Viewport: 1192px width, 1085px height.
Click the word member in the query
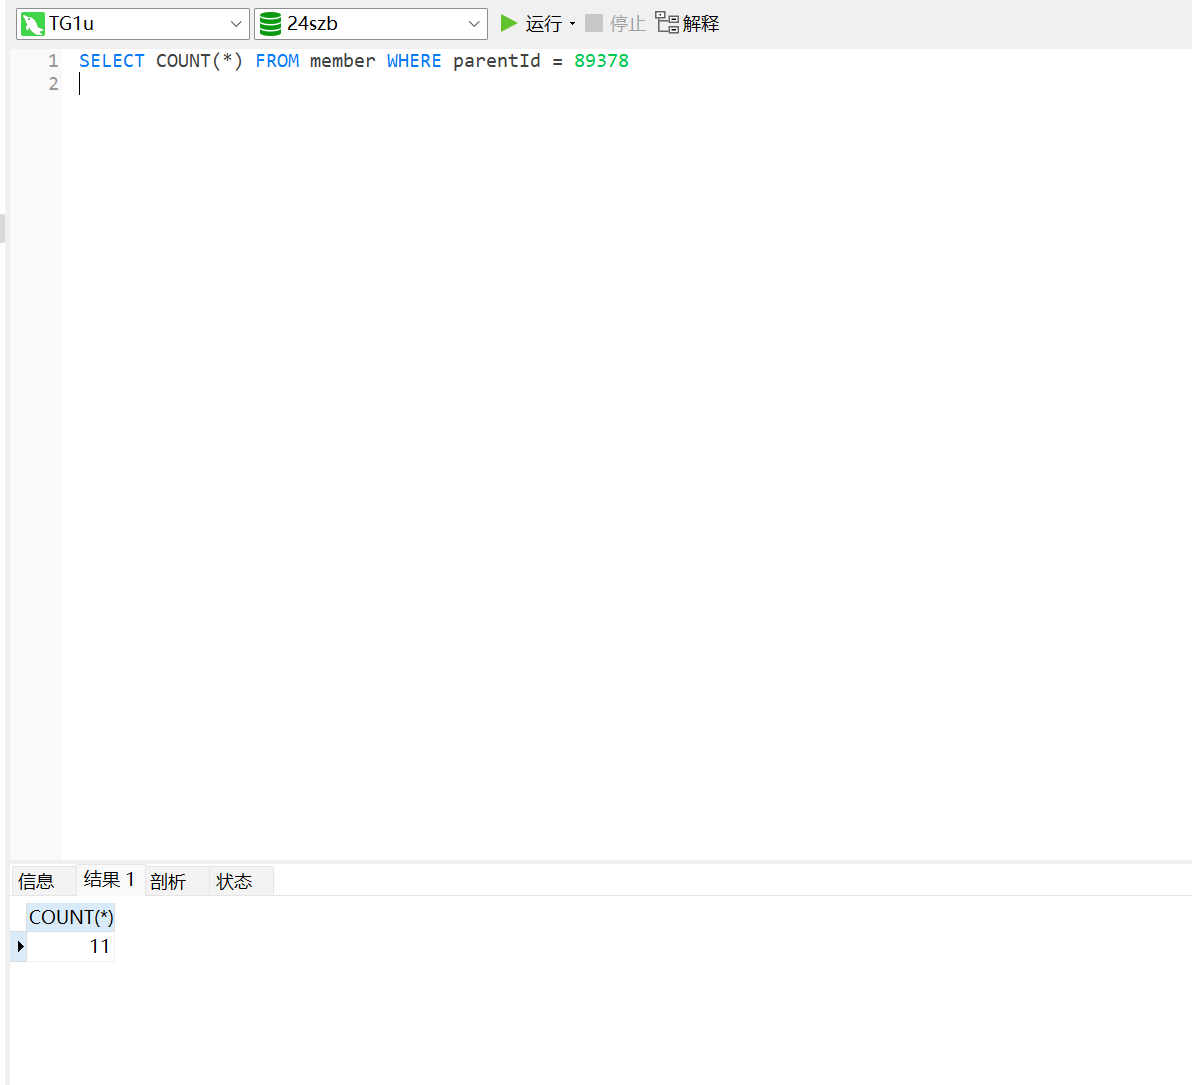343,61
